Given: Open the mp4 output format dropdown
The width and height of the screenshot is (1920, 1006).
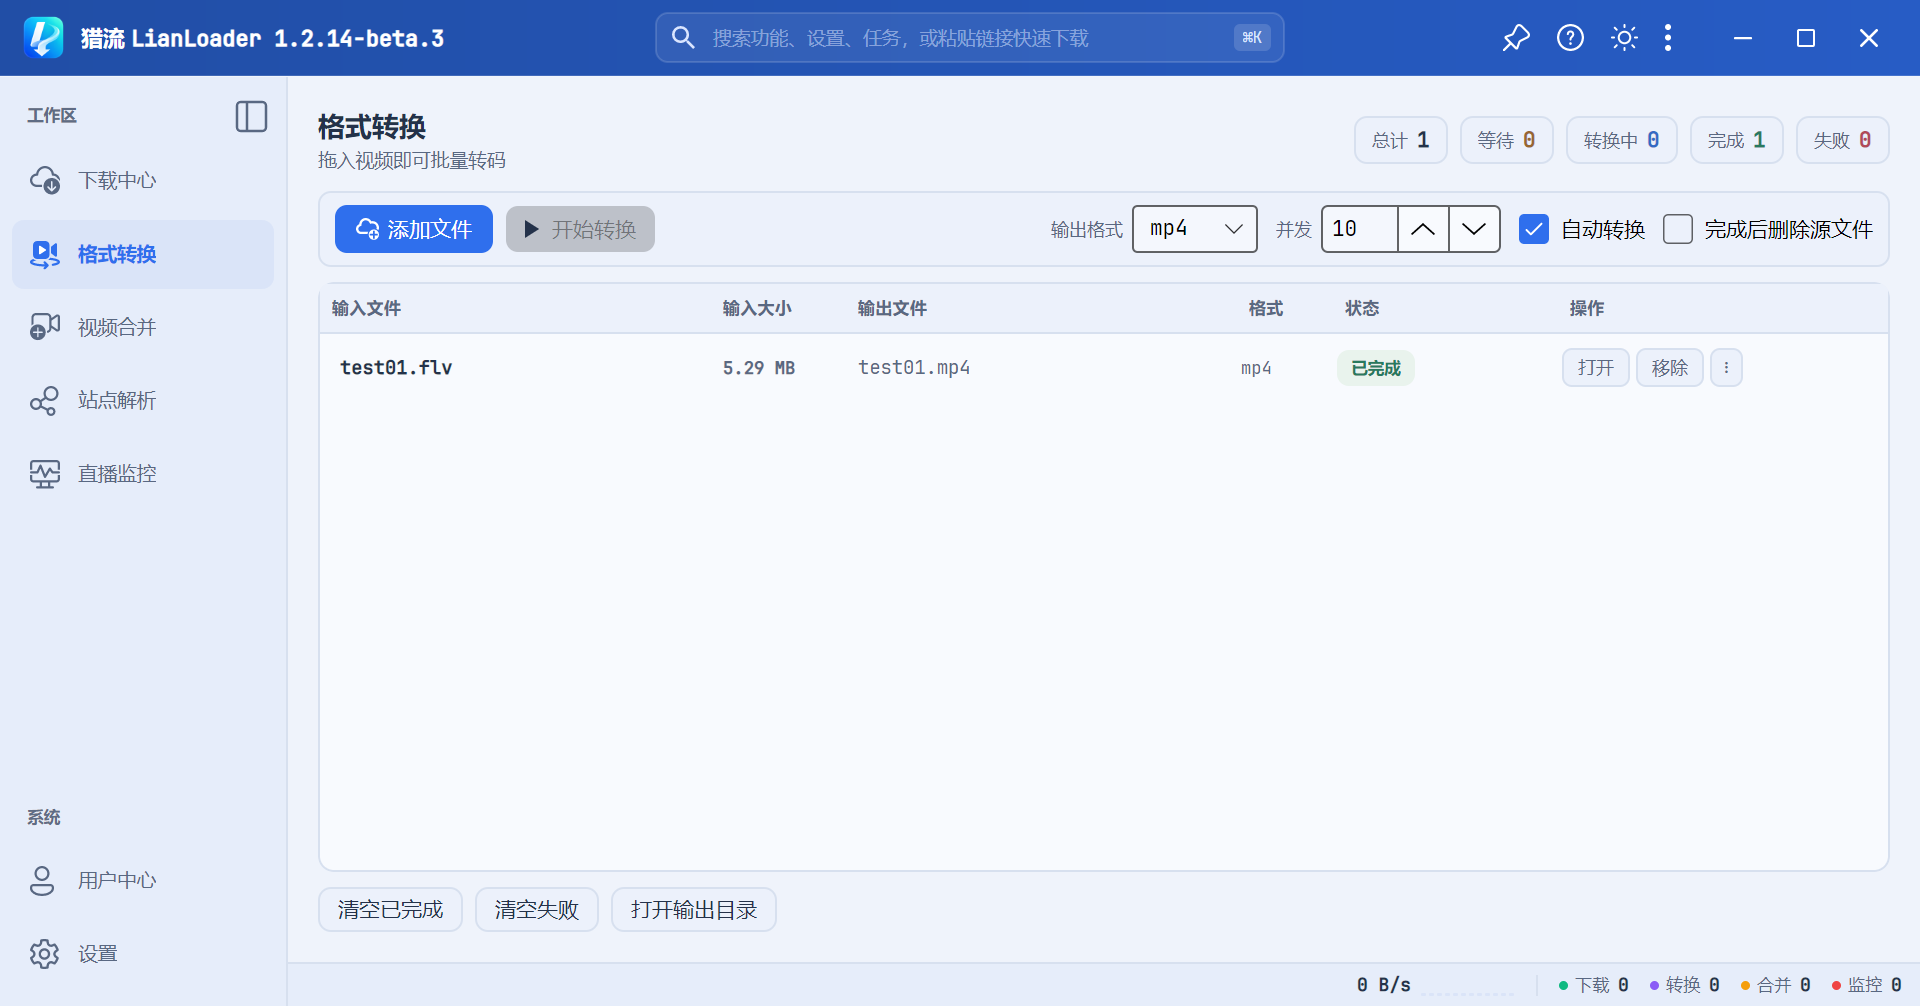Looking at the screenshot, I should tap(1195, 229).
